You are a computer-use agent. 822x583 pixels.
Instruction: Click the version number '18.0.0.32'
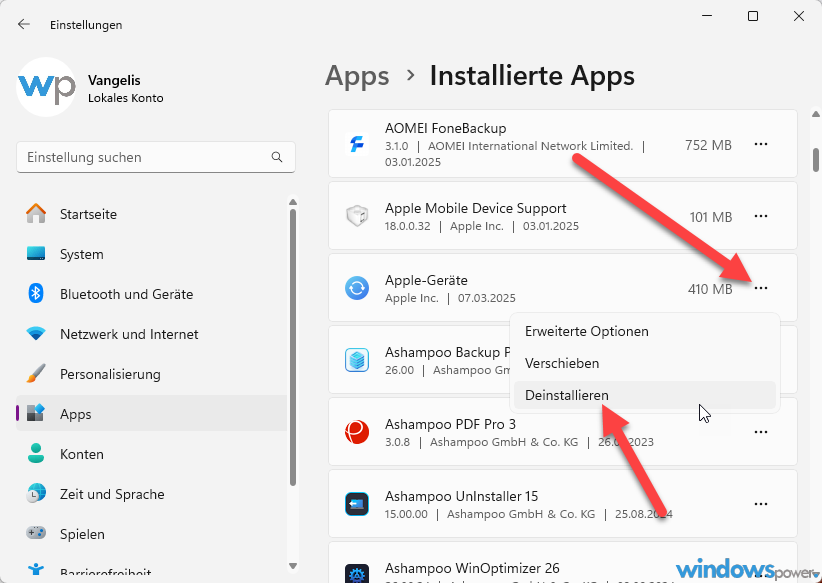pos(407,226)
